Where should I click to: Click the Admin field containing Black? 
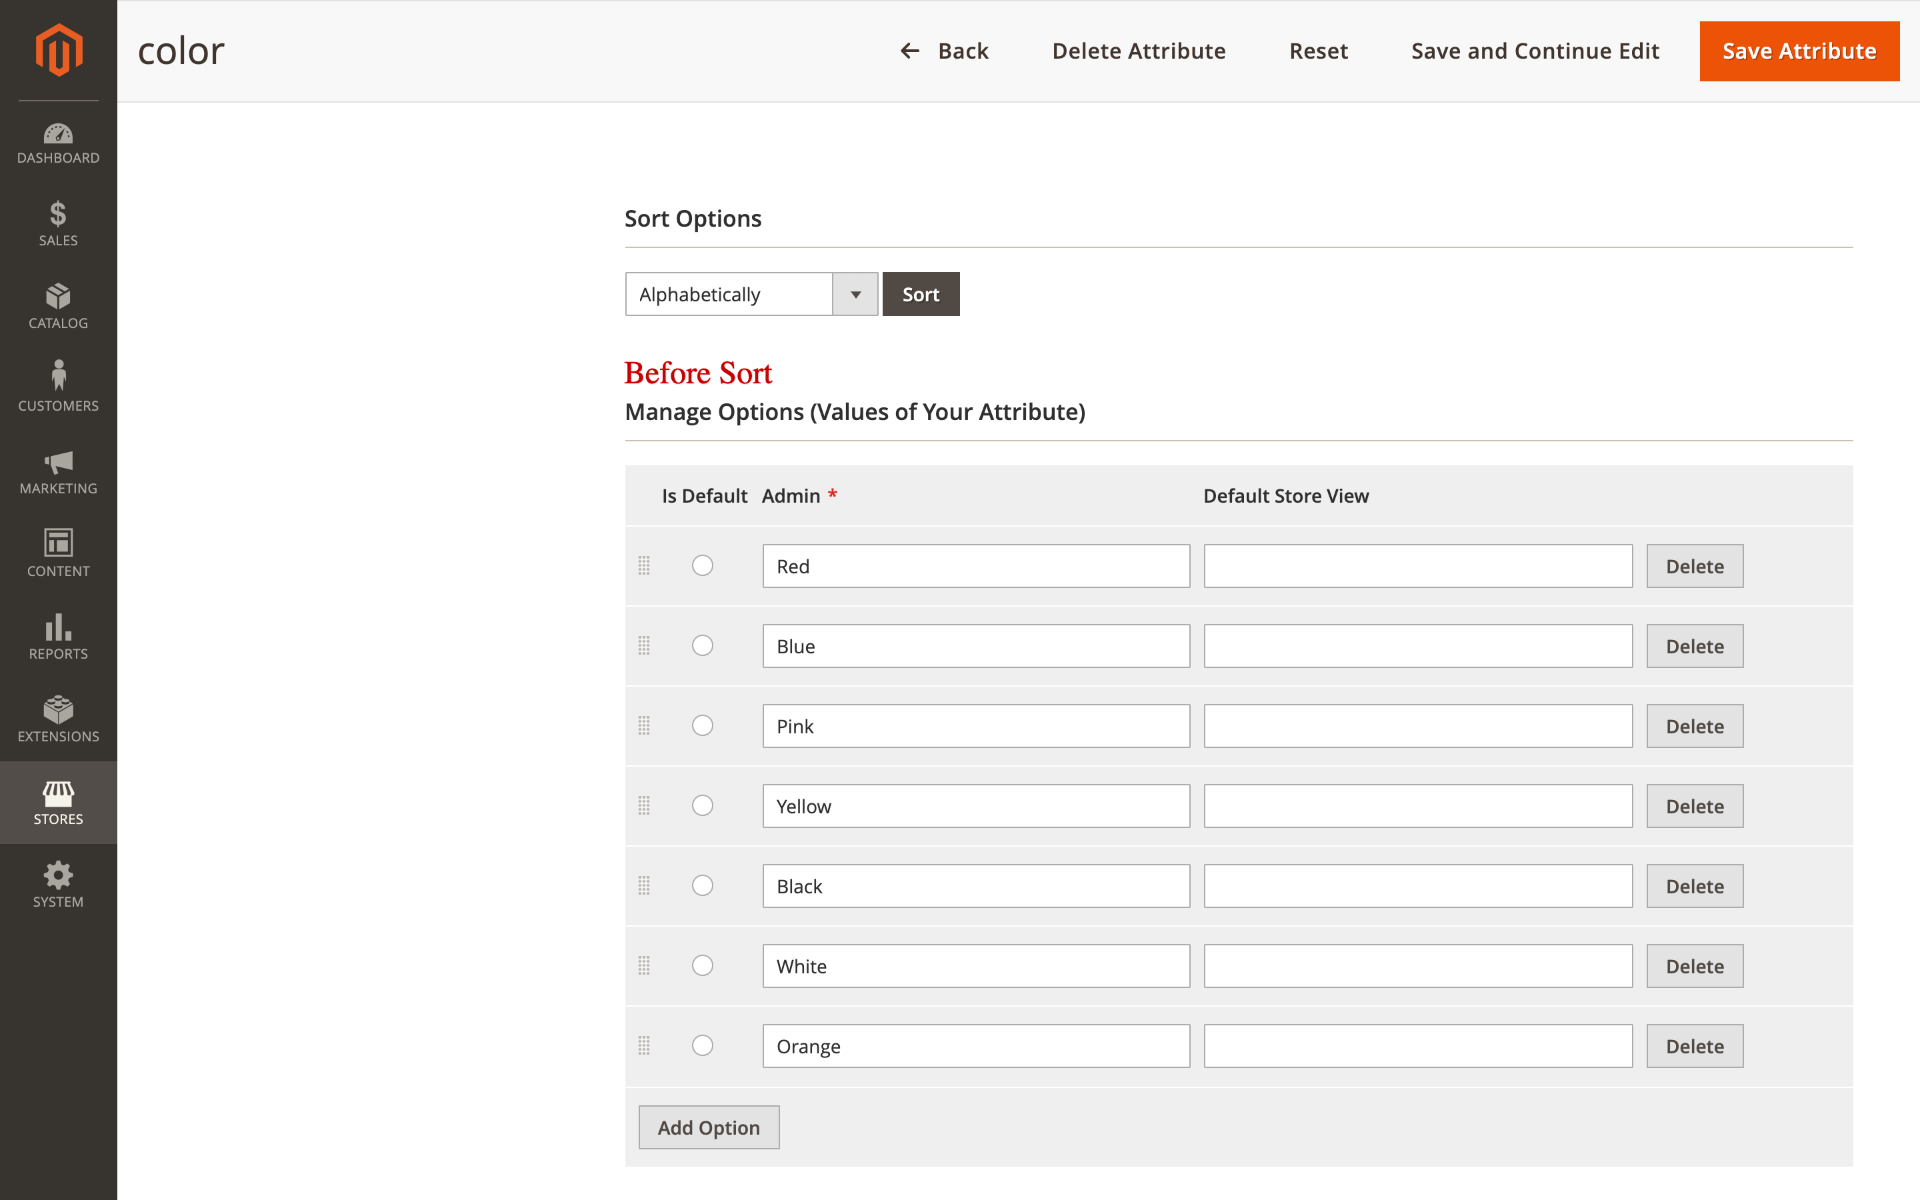tap(976, 886)
